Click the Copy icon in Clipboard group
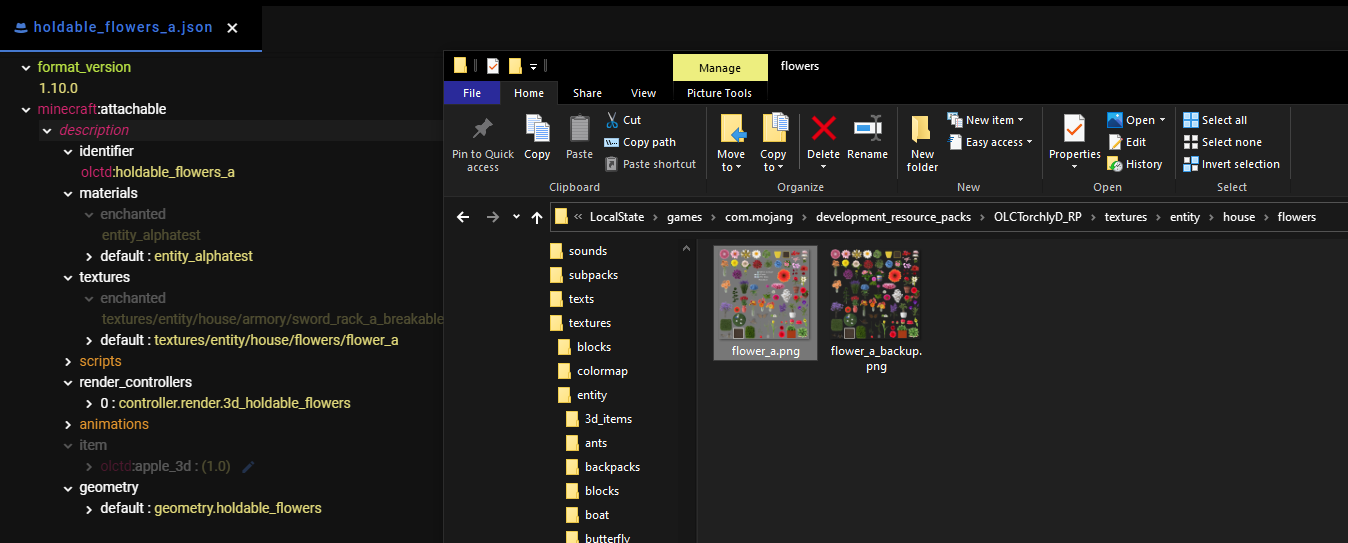 537,129
